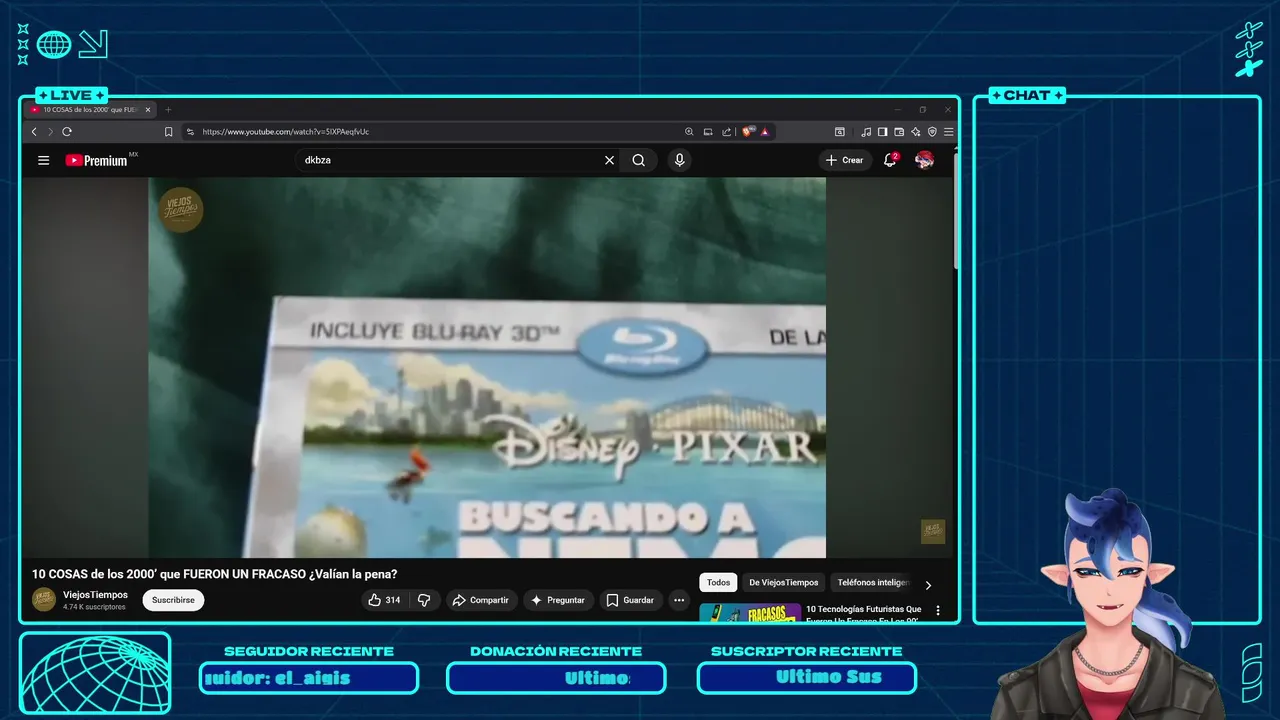Click the magnifier search button
The height and width of the screenshot is (720, 1280).
[x=638, y=160]
